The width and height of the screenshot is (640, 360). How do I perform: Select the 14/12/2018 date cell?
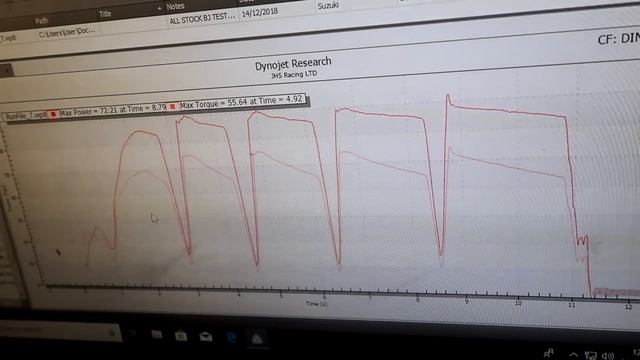[260, 12]
